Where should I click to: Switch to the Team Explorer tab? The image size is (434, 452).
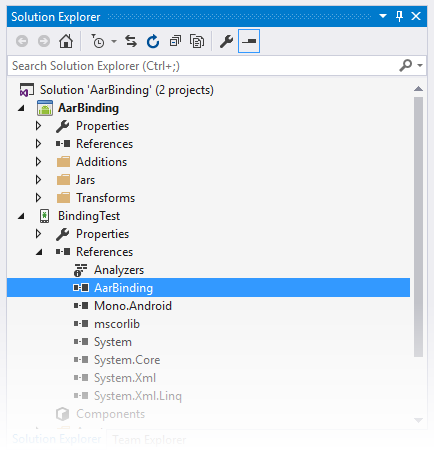tap(149, 440)
